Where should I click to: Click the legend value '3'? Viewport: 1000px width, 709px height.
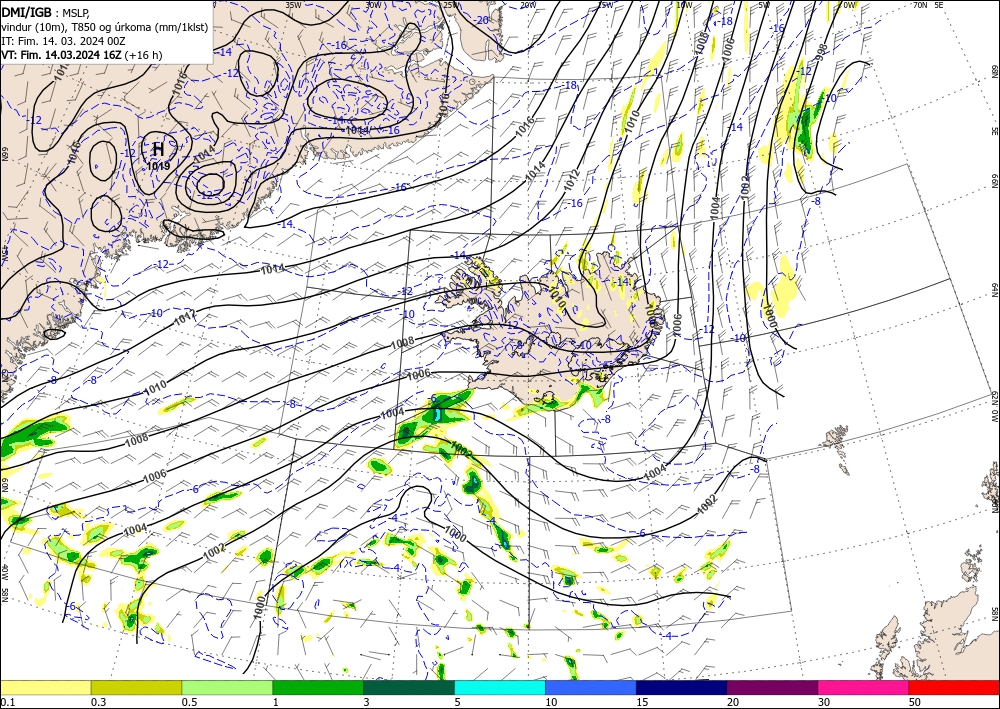pos(367,702)
